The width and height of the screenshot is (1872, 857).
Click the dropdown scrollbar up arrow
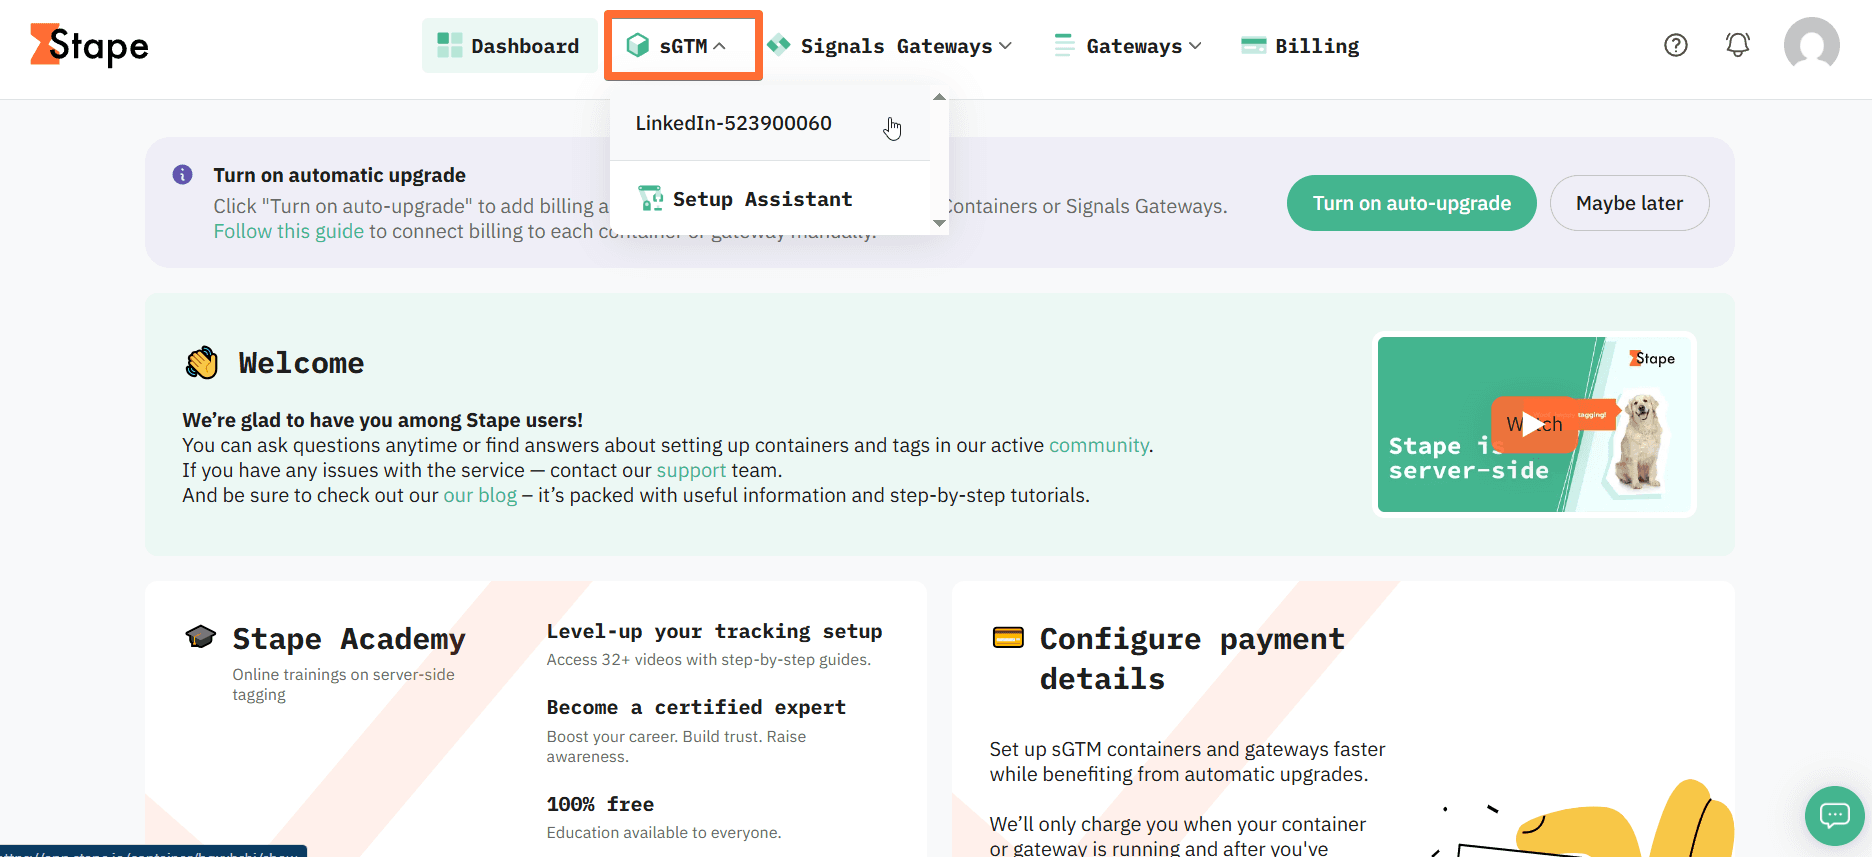(x=939, y=97)
